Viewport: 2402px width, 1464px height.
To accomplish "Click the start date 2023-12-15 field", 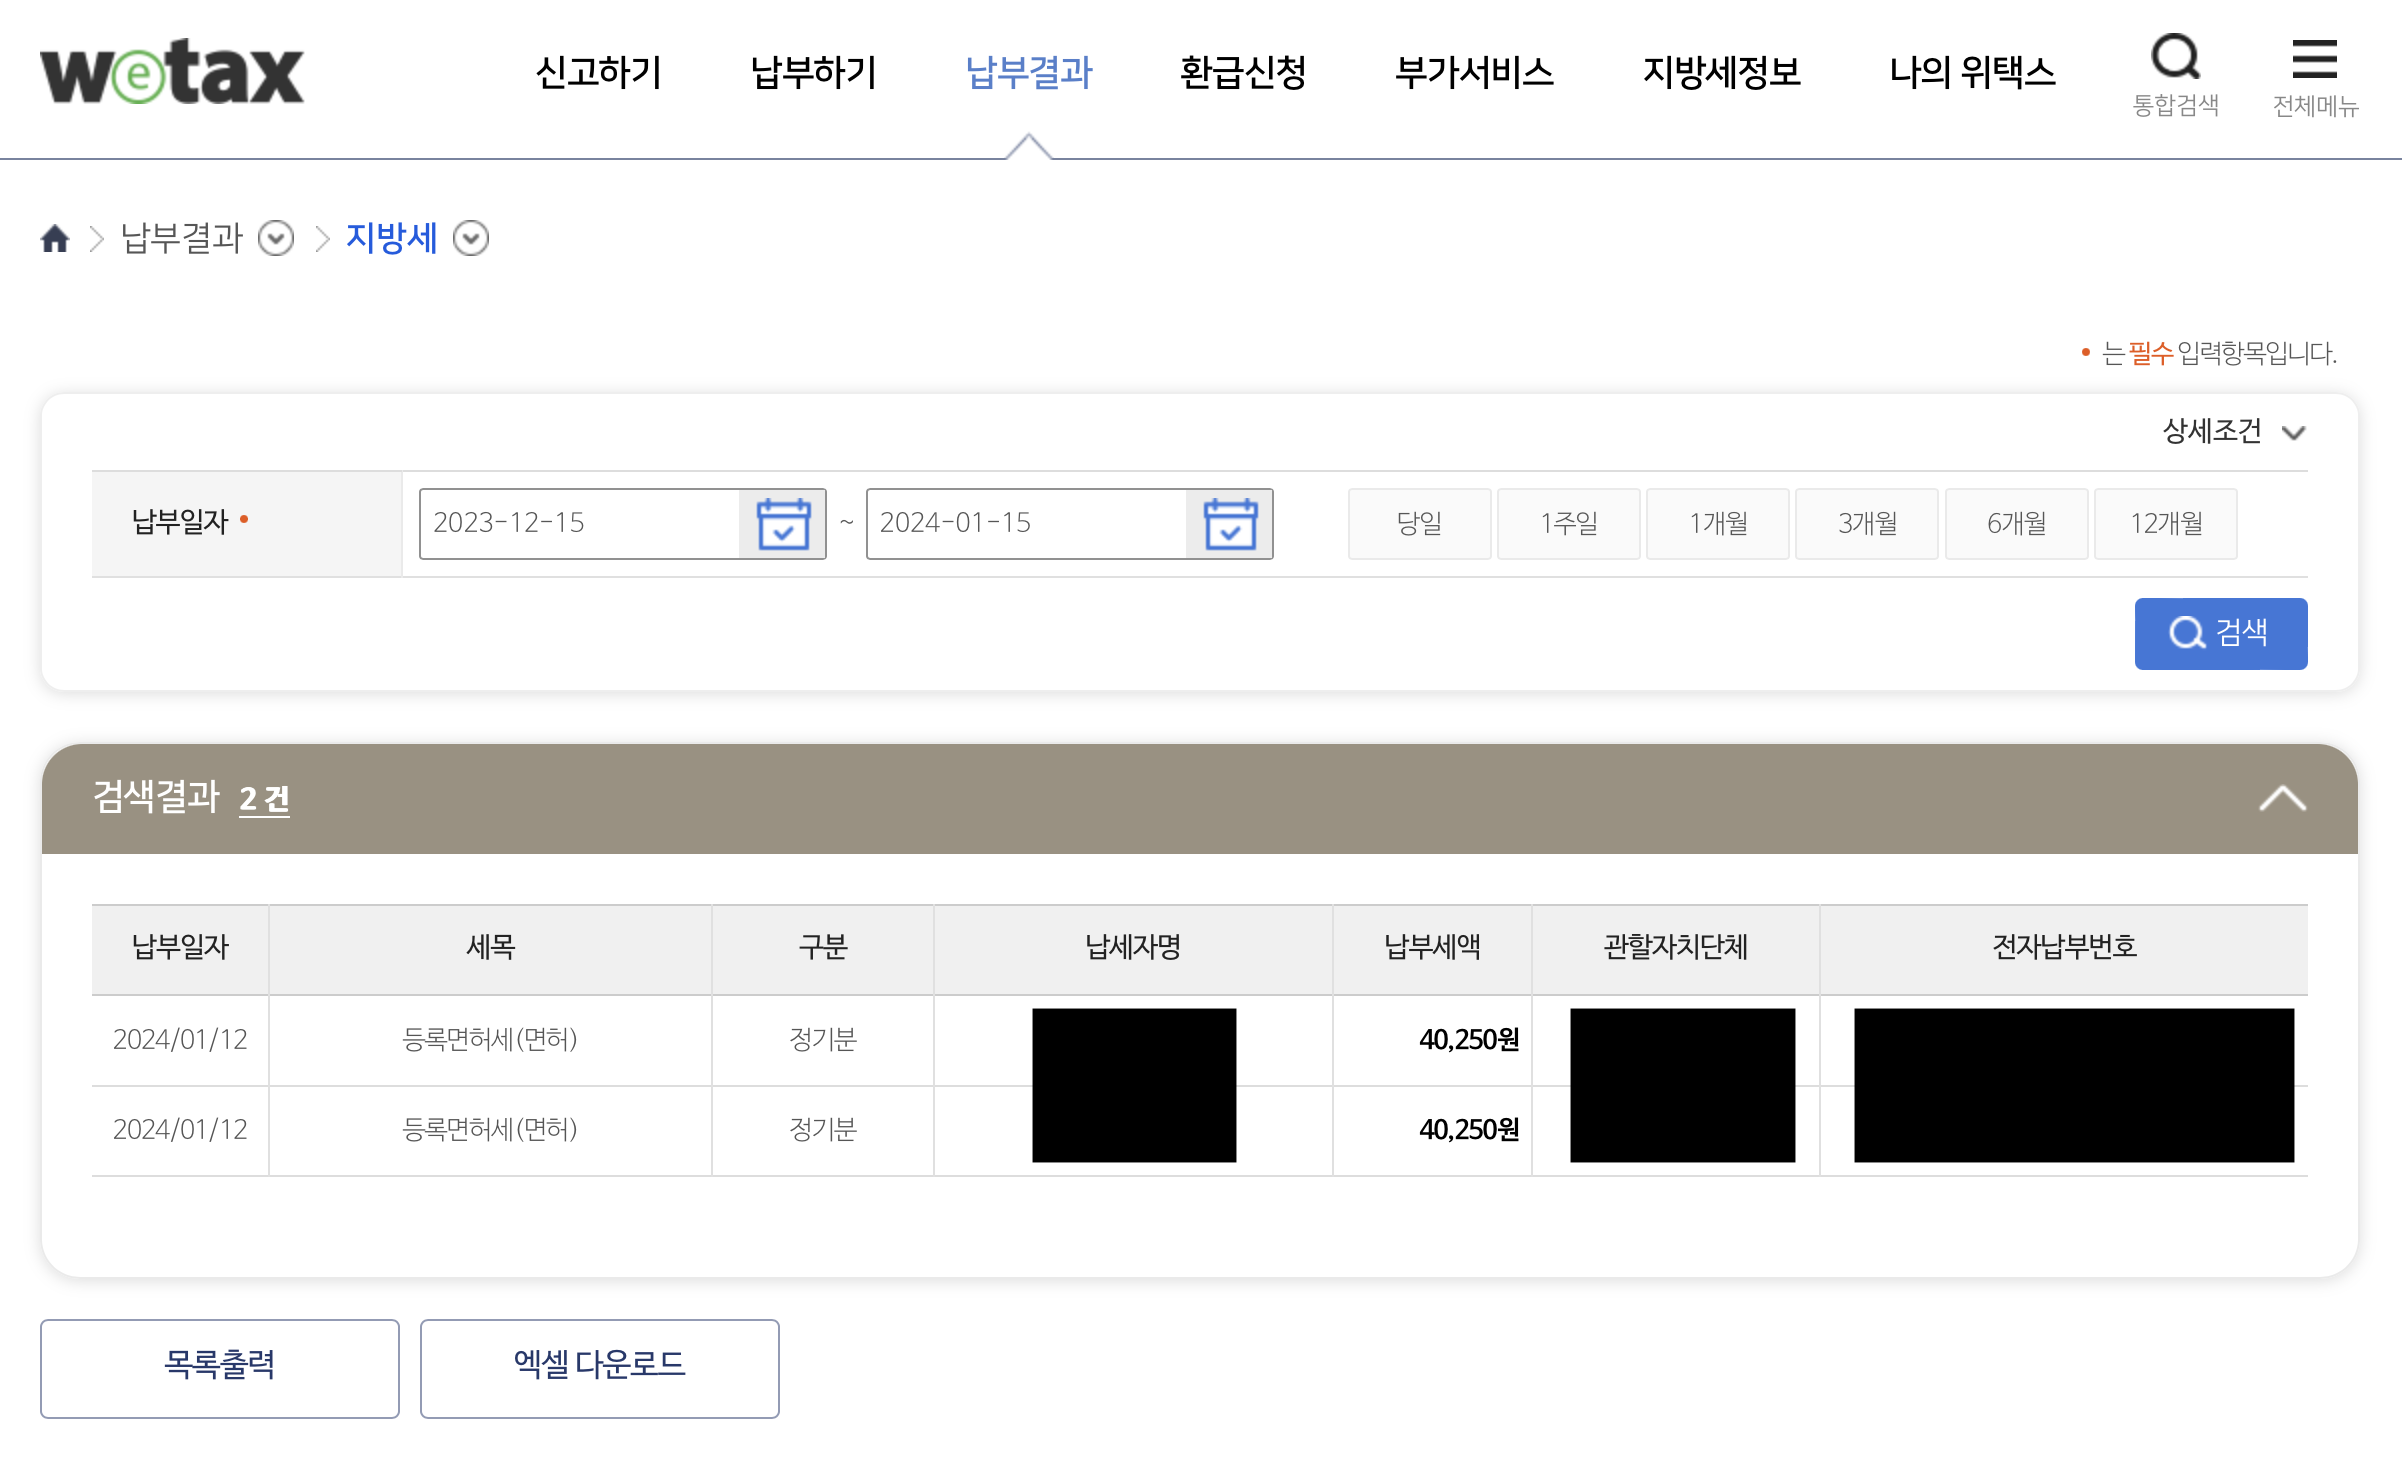I will point(578,524).
